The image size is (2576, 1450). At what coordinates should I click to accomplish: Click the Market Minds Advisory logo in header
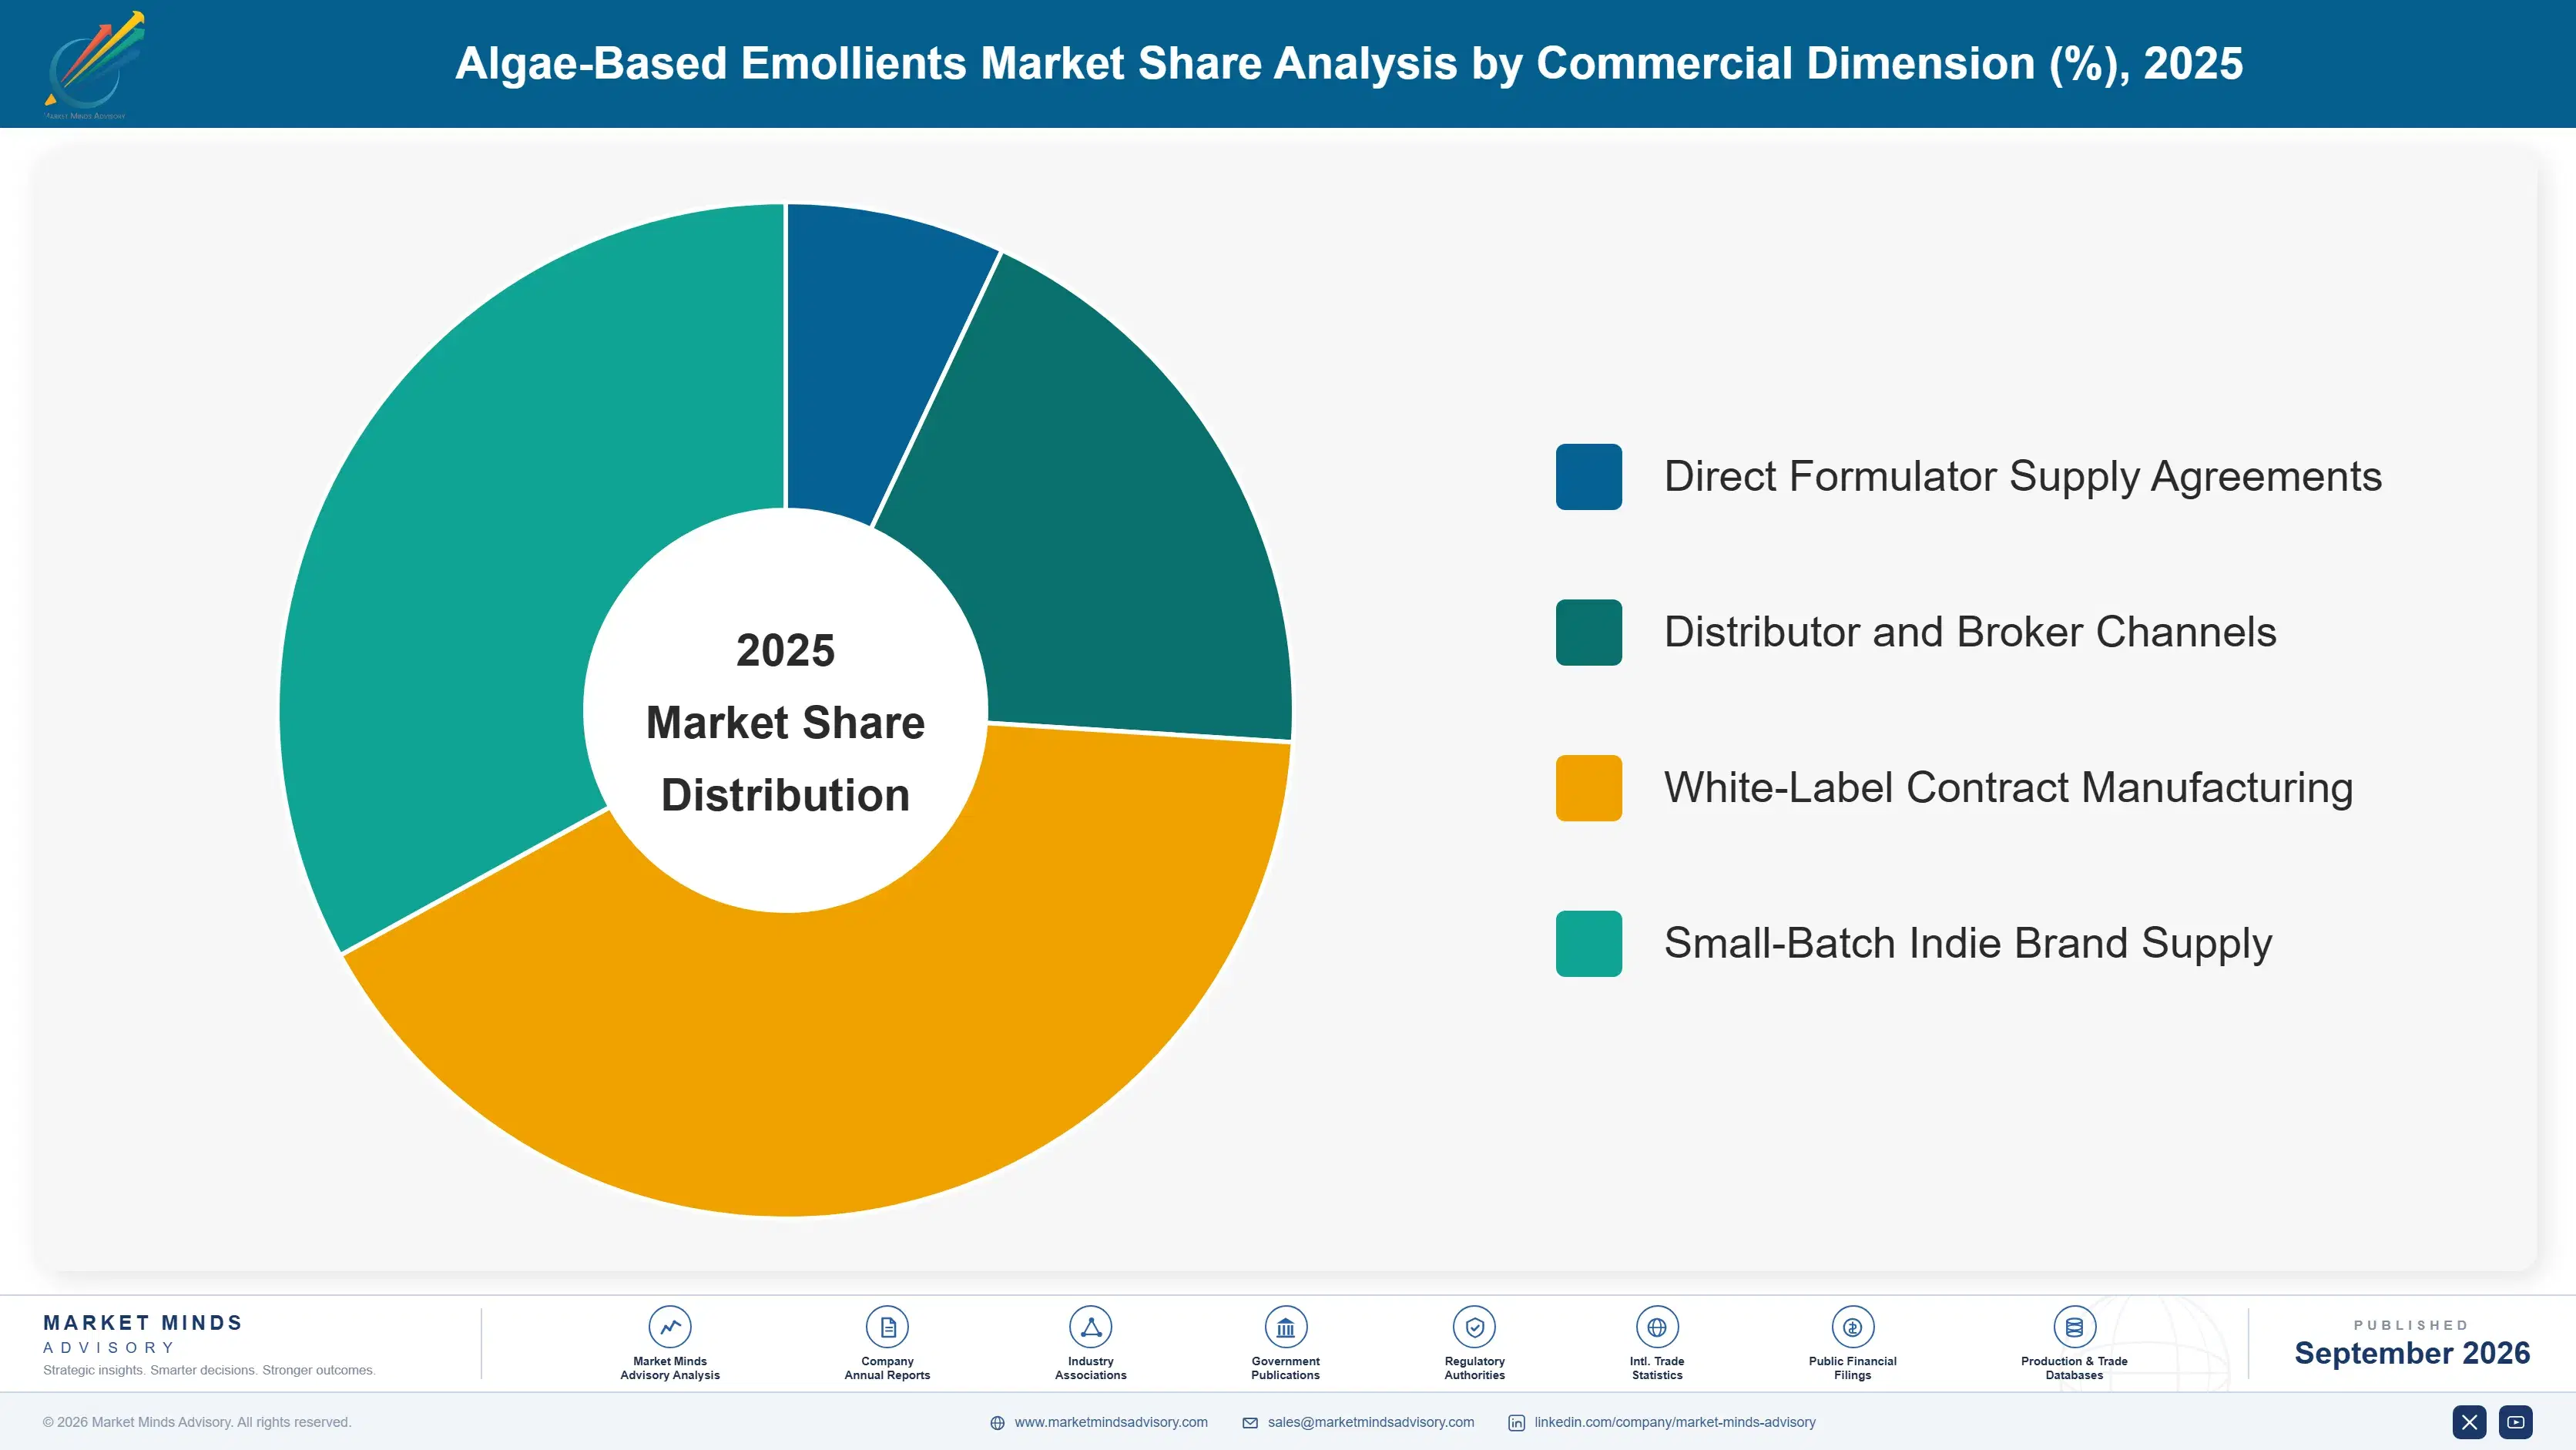(x=94, y=65)
